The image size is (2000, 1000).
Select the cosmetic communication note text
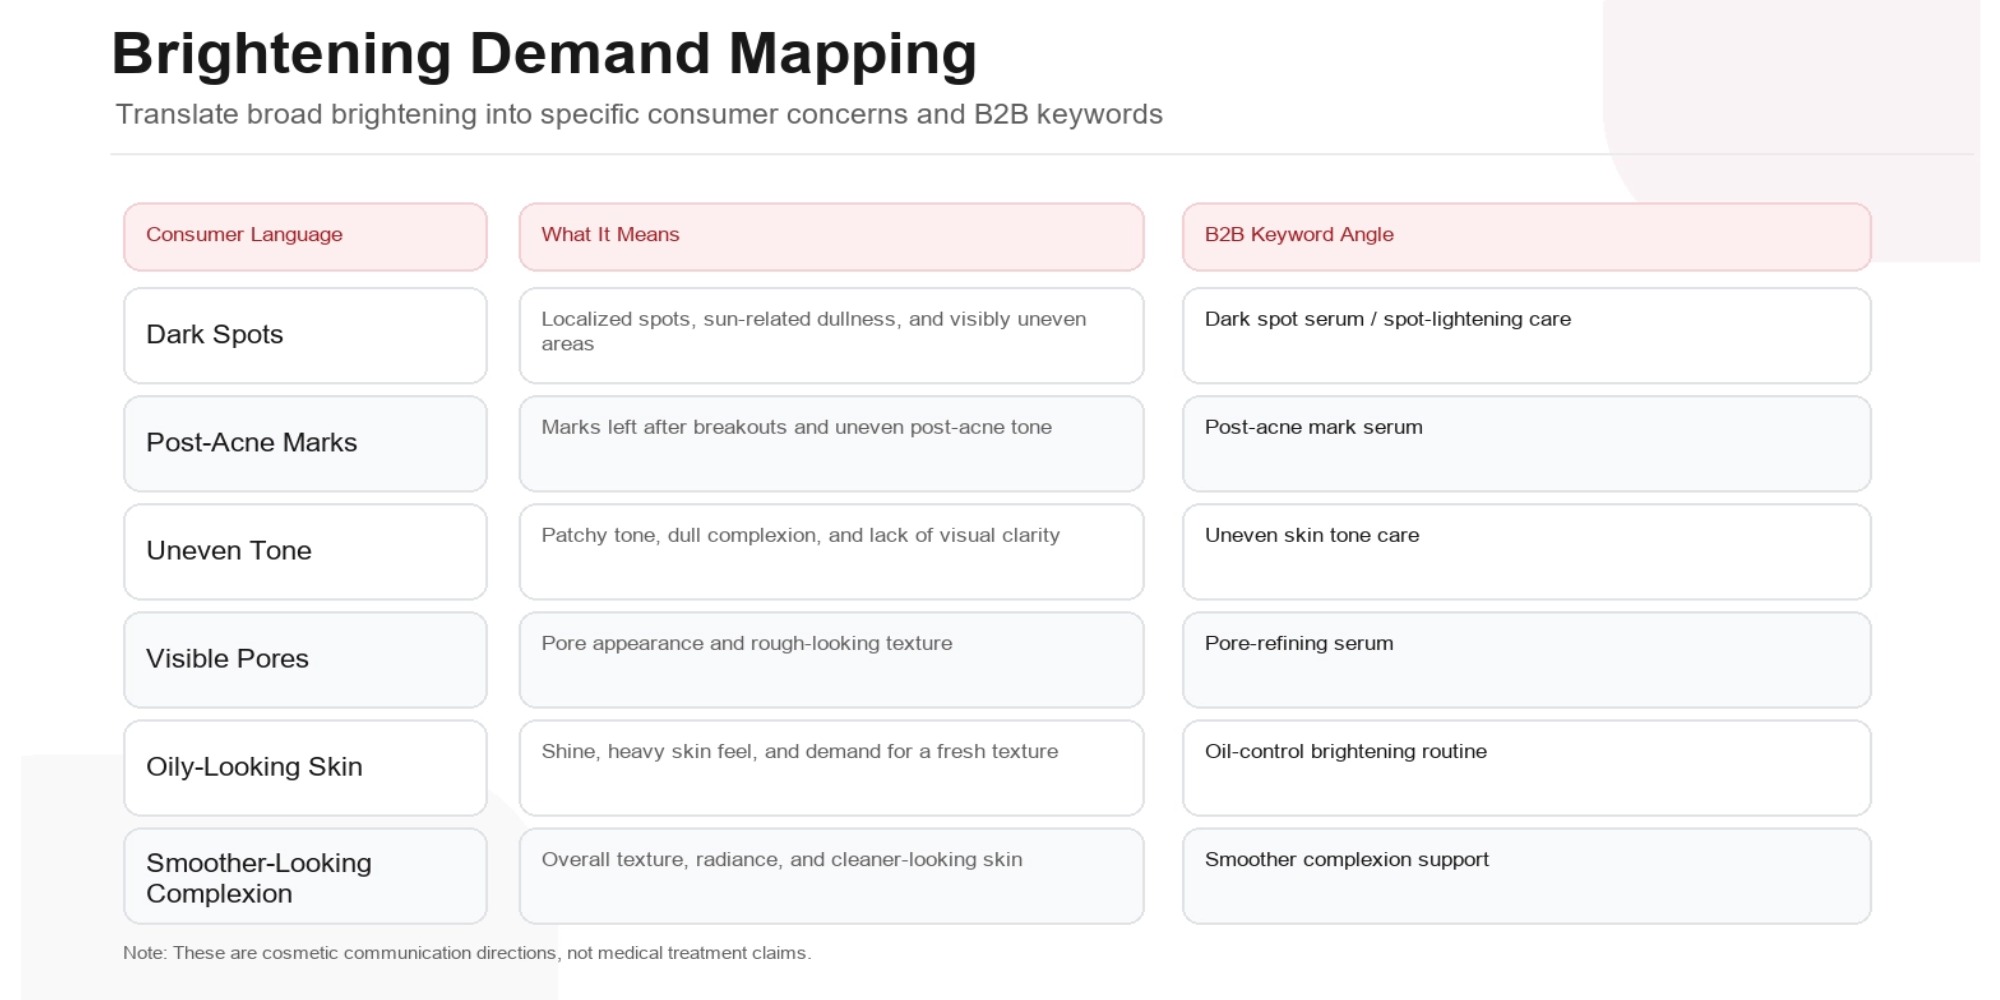467,953
